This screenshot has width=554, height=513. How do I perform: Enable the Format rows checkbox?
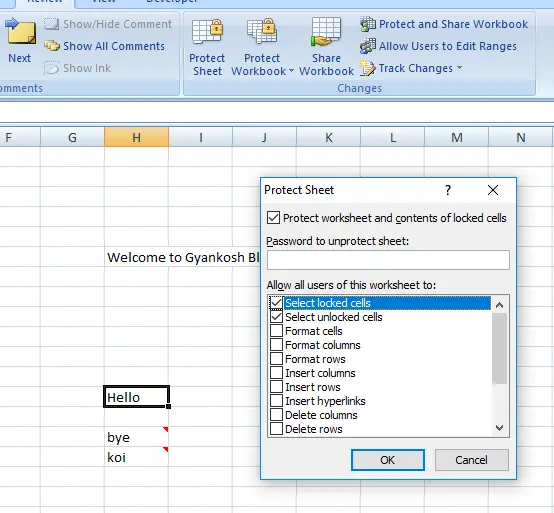(x=276, y=359)
